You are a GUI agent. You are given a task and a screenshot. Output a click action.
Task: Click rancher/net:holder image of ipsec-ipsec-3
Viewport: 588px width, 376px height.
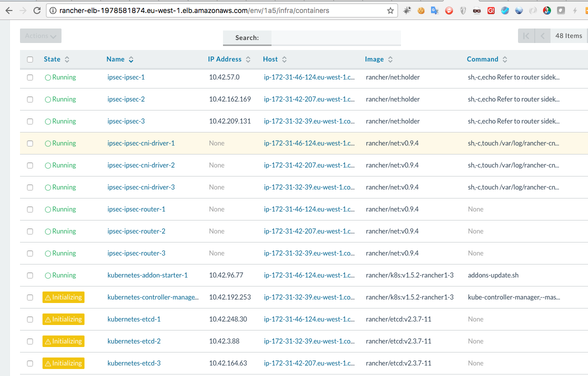(393, 121)
